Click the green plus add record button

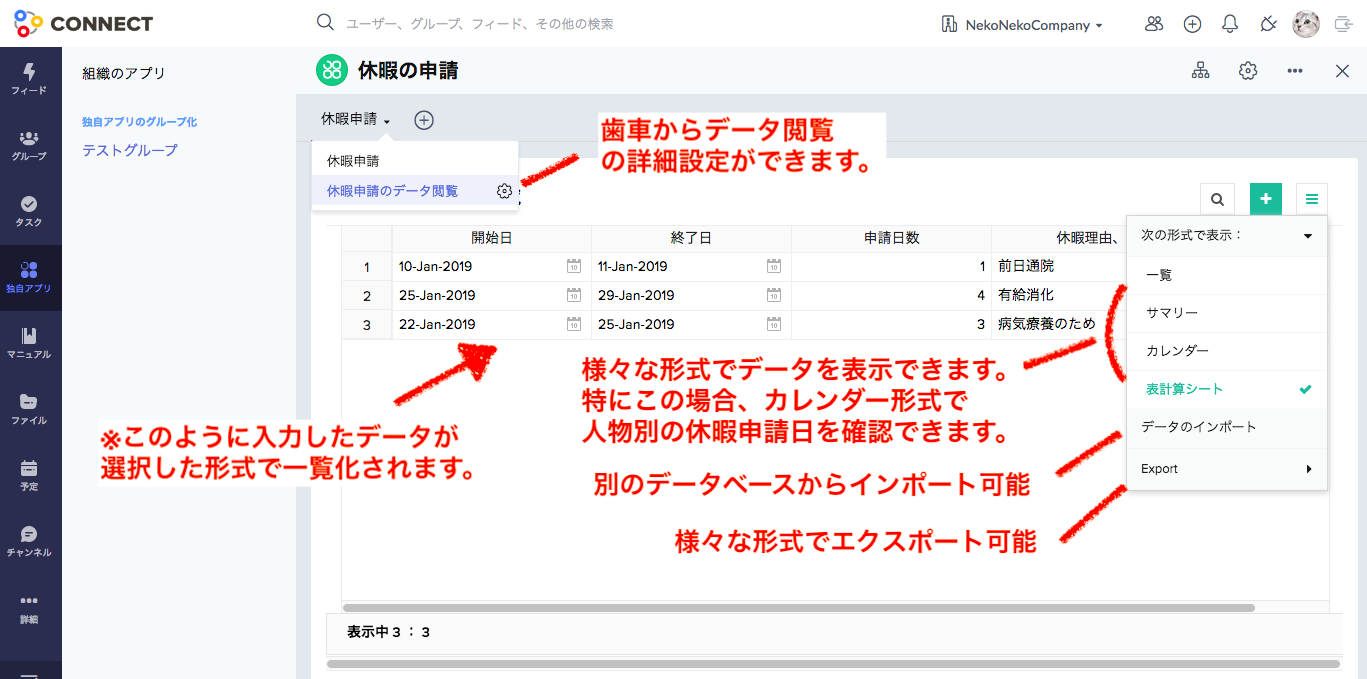click(1266, 199)
